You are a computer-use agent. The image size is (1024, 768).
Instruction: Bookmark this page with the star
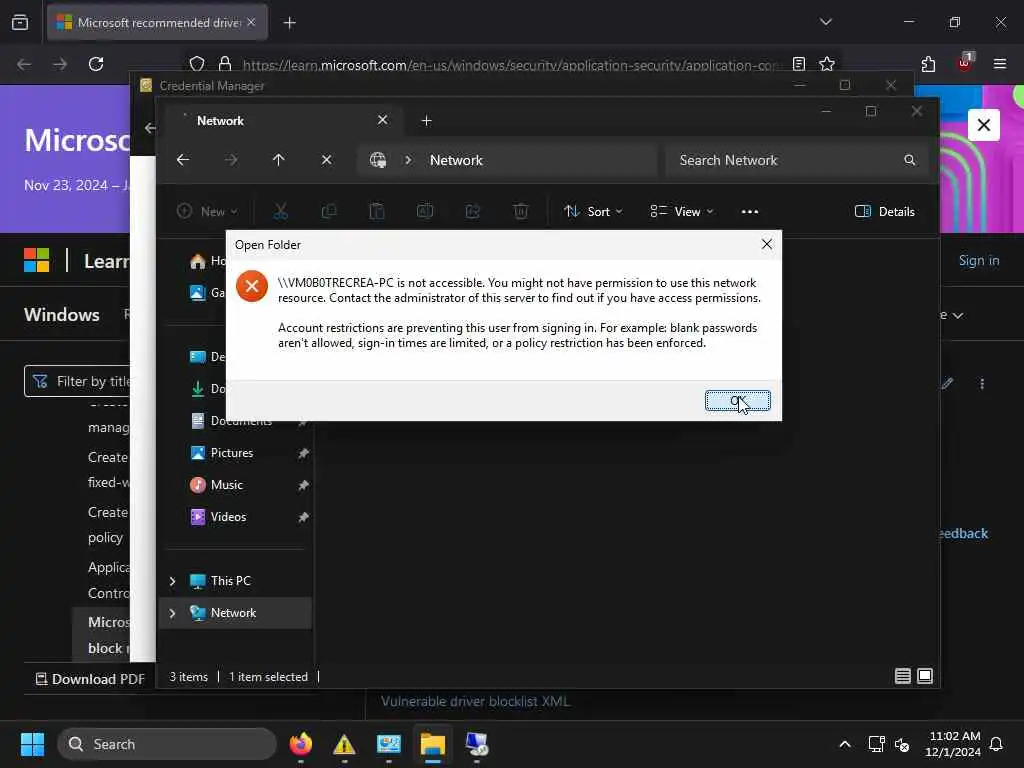tap(827, 64)
